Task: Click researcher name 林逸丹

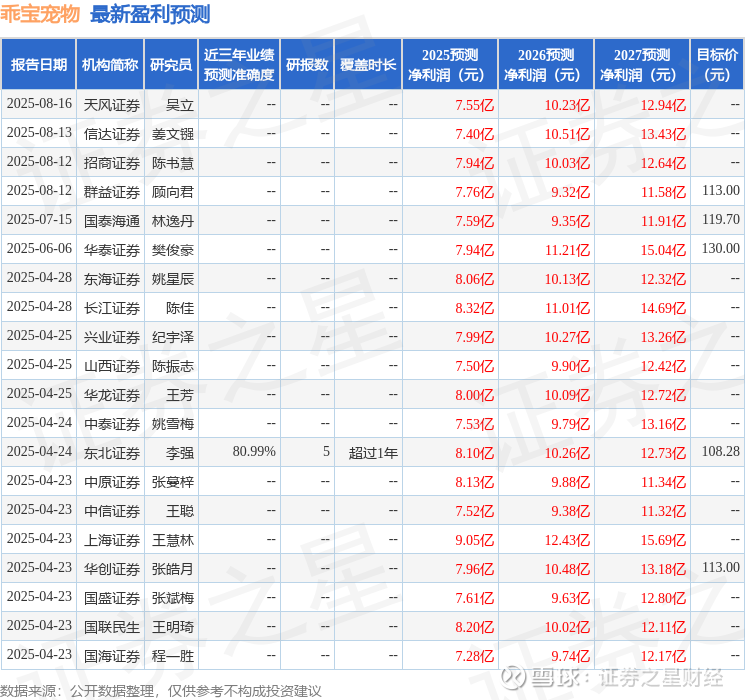Action: tap(172, 221)
